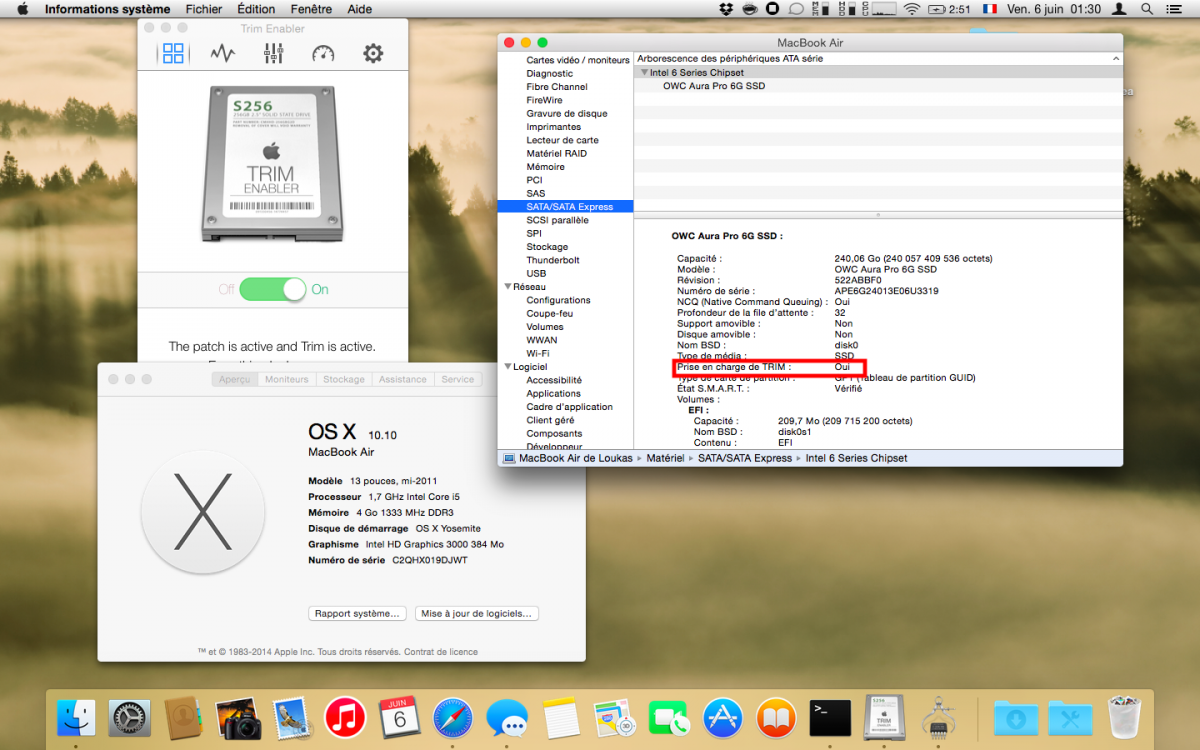Select Wi-Fi under Réseau
The image size is (1200, 750).
[x=537, y=353]
